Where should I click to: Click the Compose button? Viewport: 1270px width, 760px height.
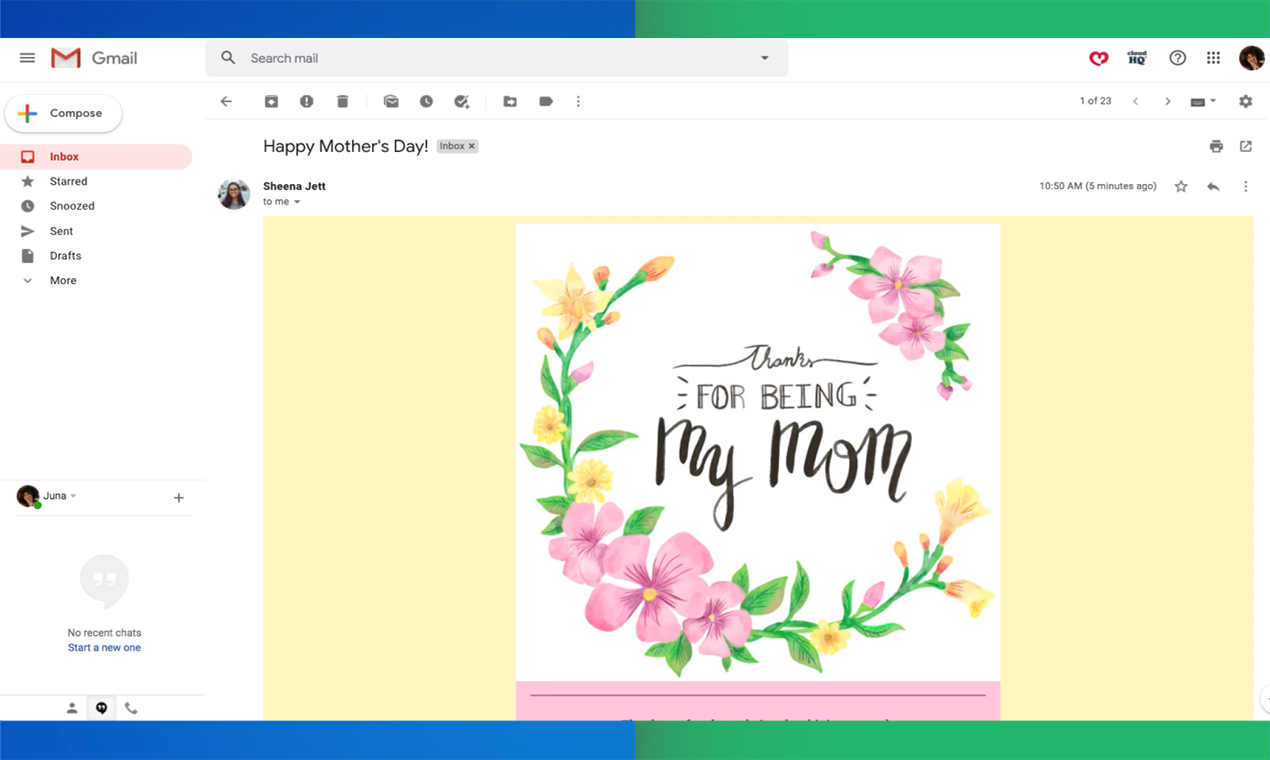(x=63, y=113)
